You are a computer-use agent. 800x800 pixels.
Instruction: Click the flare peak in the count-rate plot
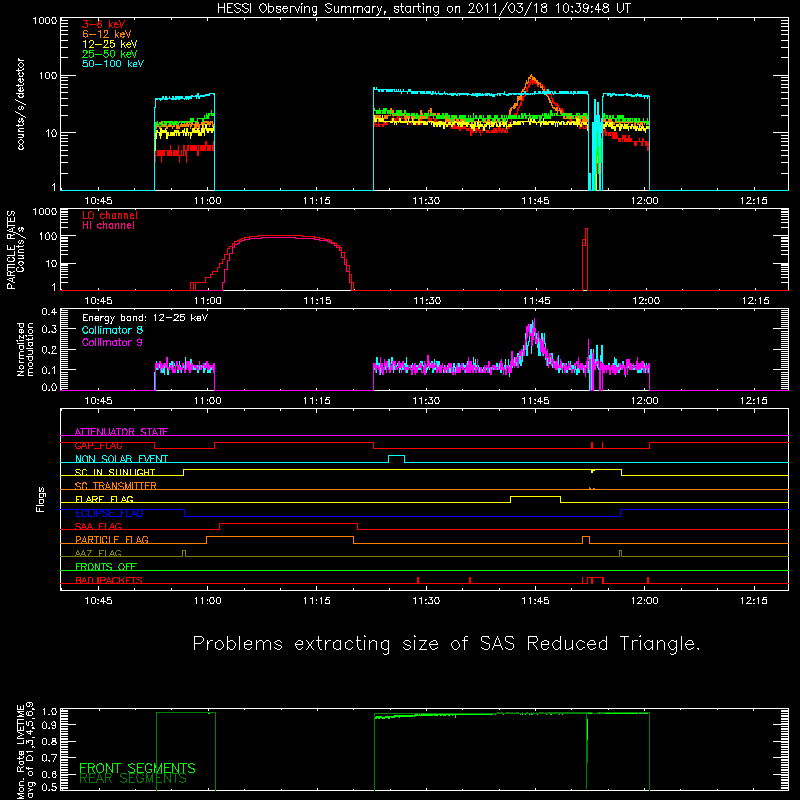(532, 79)
